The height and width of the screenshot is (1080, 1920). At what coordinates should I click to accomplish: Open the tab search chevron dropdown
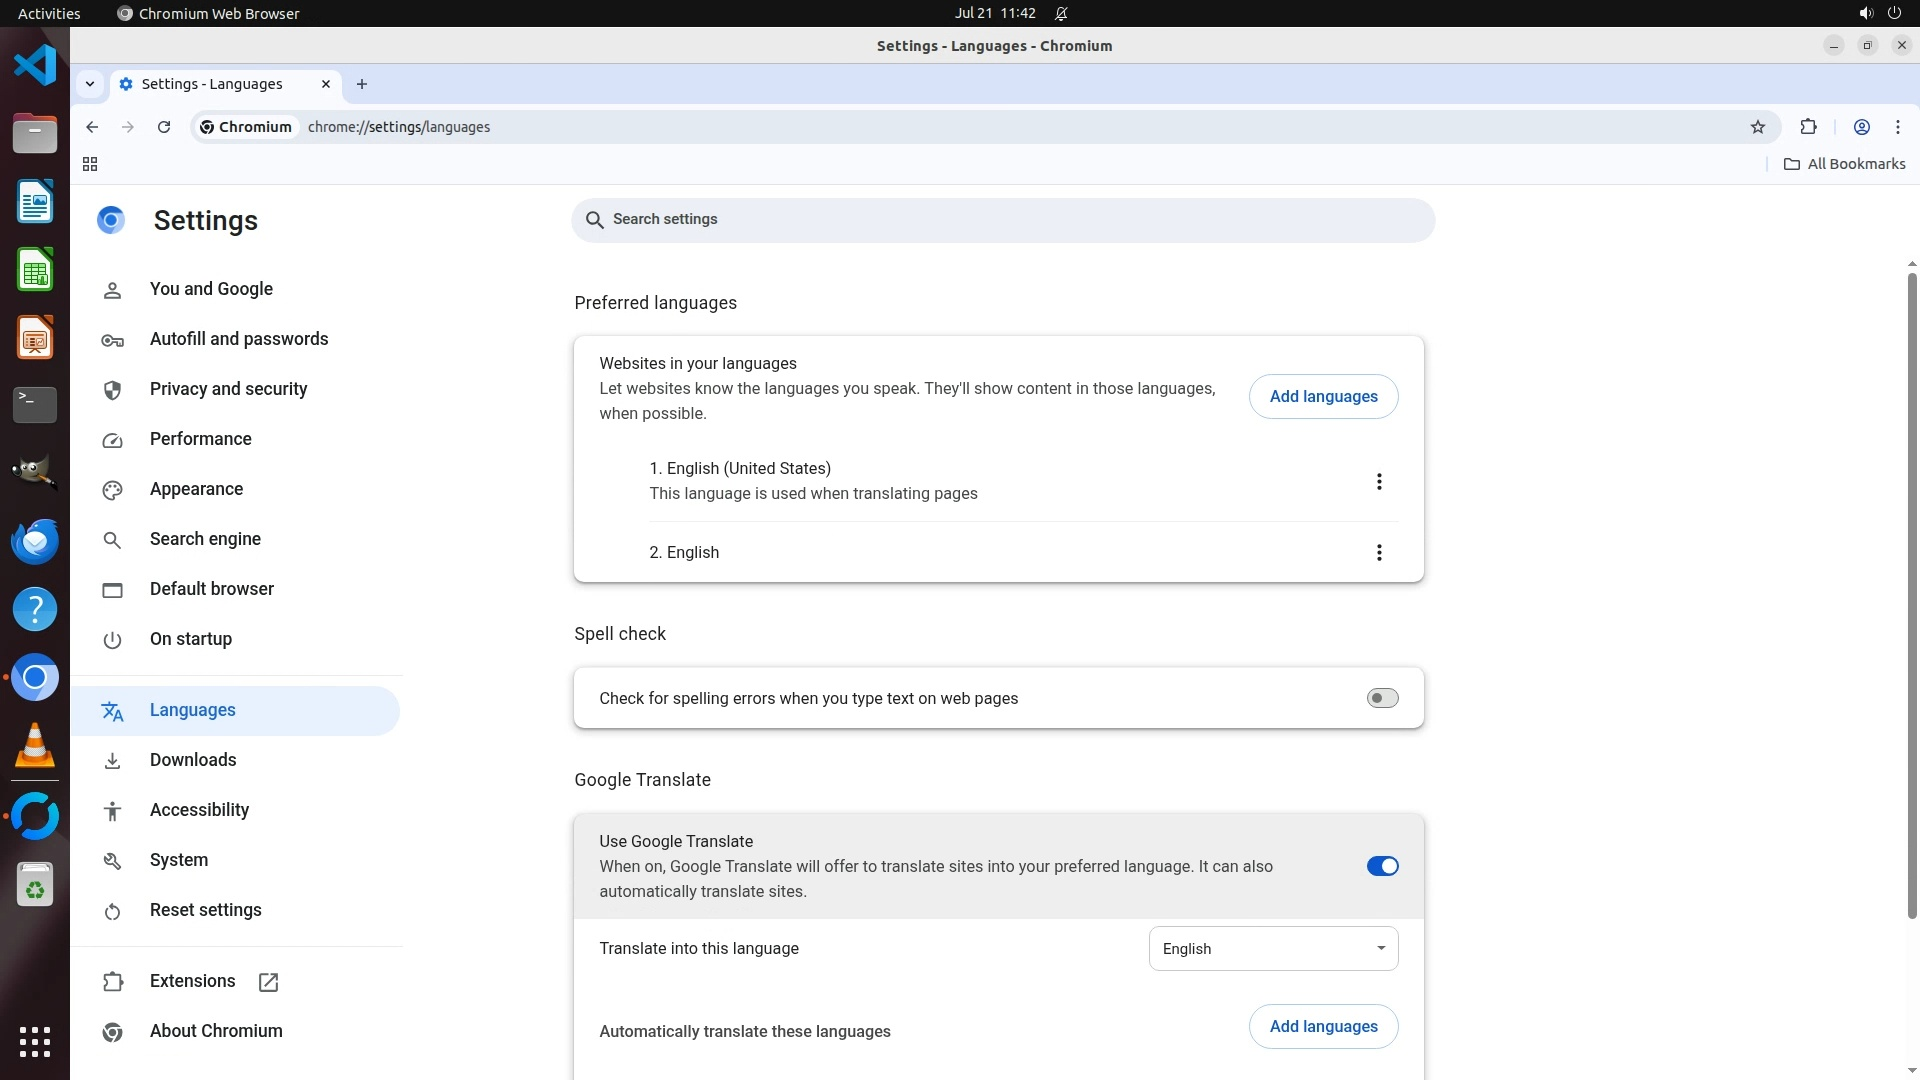tap(90, 84)
